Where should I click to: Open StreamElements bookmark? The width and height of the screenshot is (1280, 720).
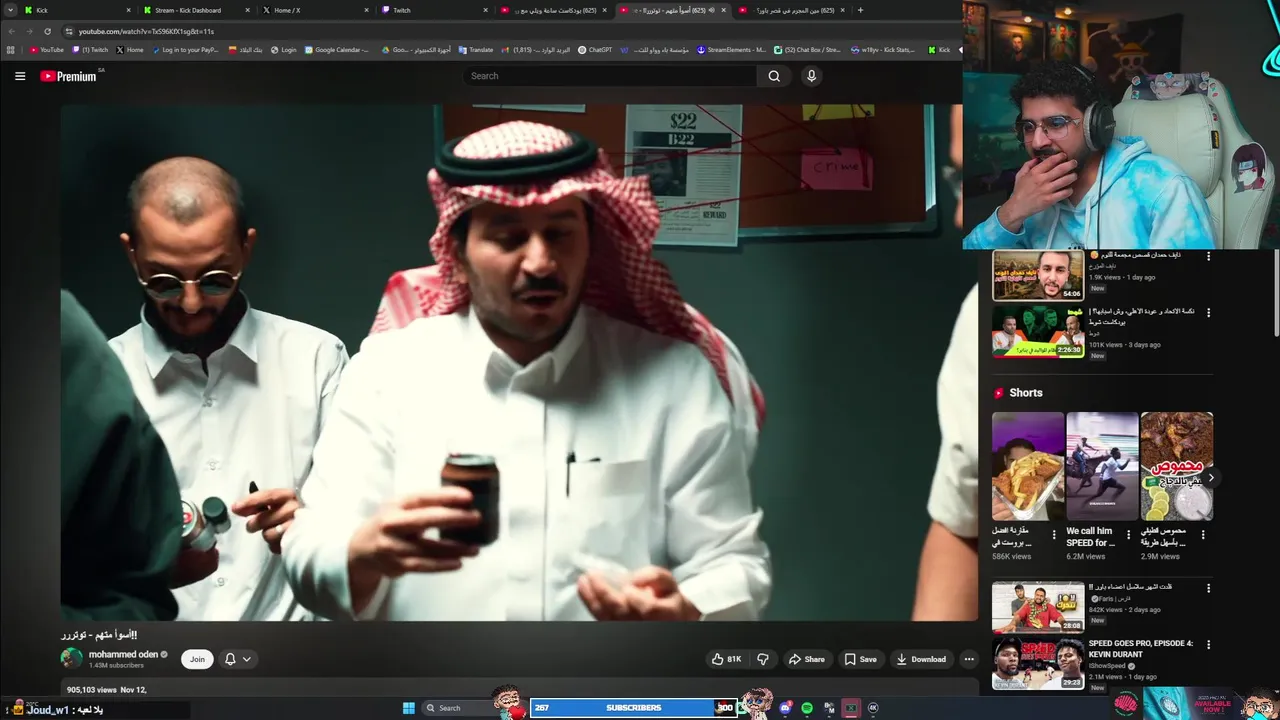coord(731,49)
